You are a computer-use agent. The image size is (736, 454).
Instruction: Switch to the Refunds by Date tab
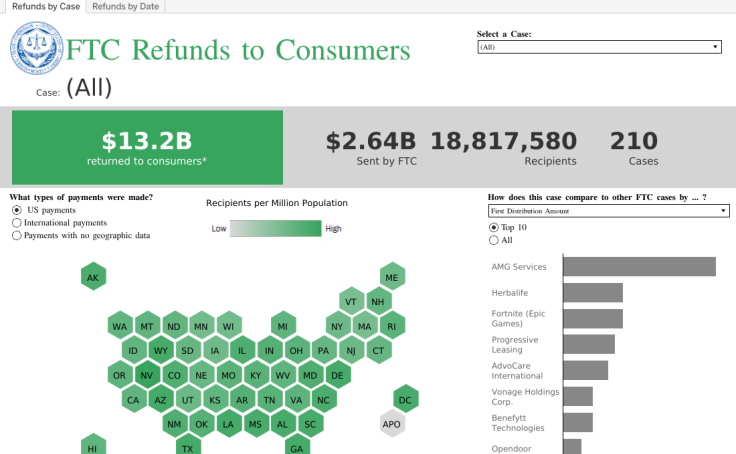click(x=125, y=6)
